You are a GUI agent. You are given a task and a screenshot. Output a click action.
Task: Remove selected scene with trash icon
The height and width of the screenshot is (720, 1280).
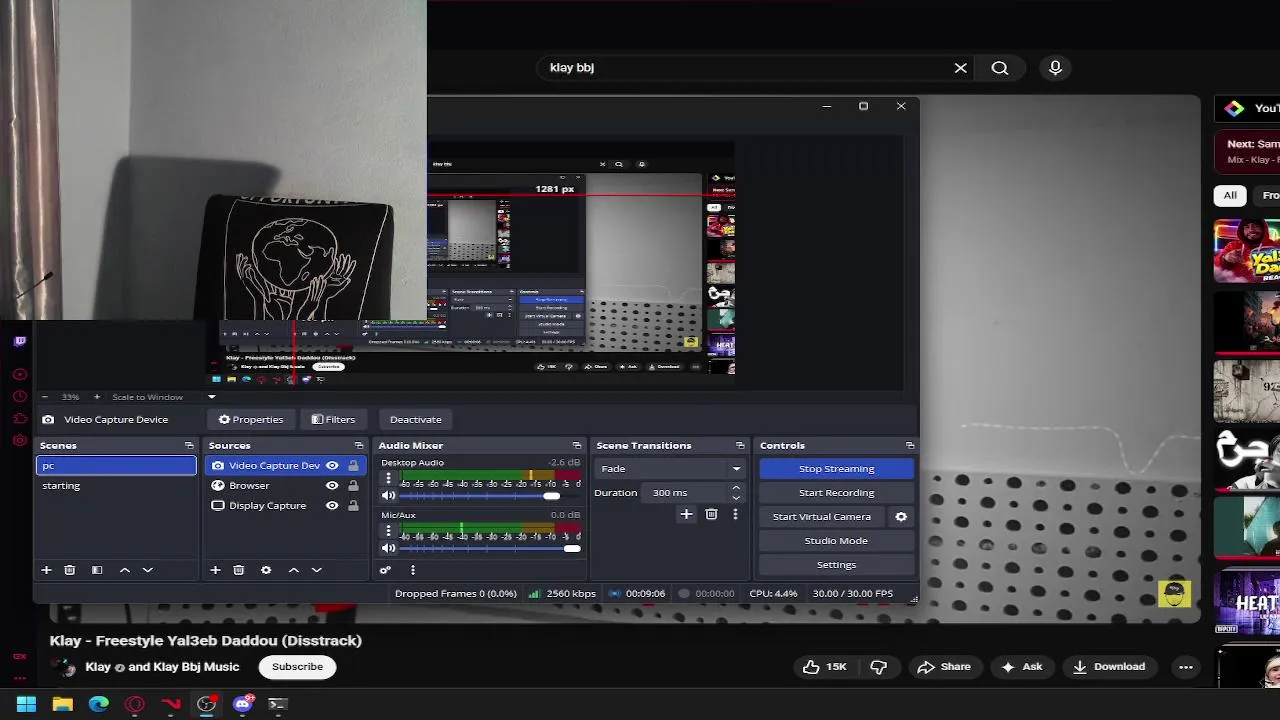click(70, 570)
